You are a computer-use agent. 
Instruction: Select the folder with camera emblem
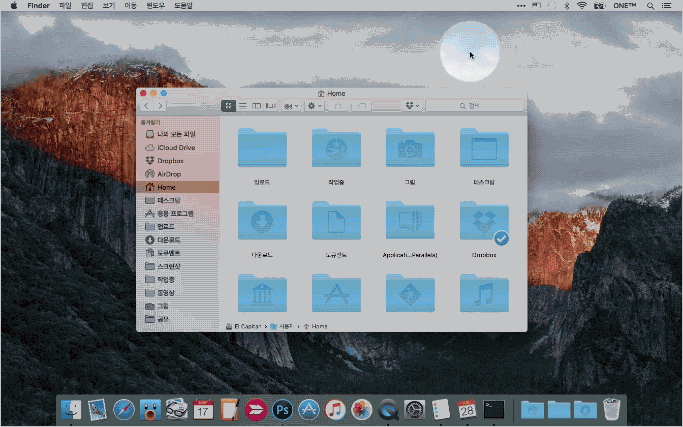(410, 148)
